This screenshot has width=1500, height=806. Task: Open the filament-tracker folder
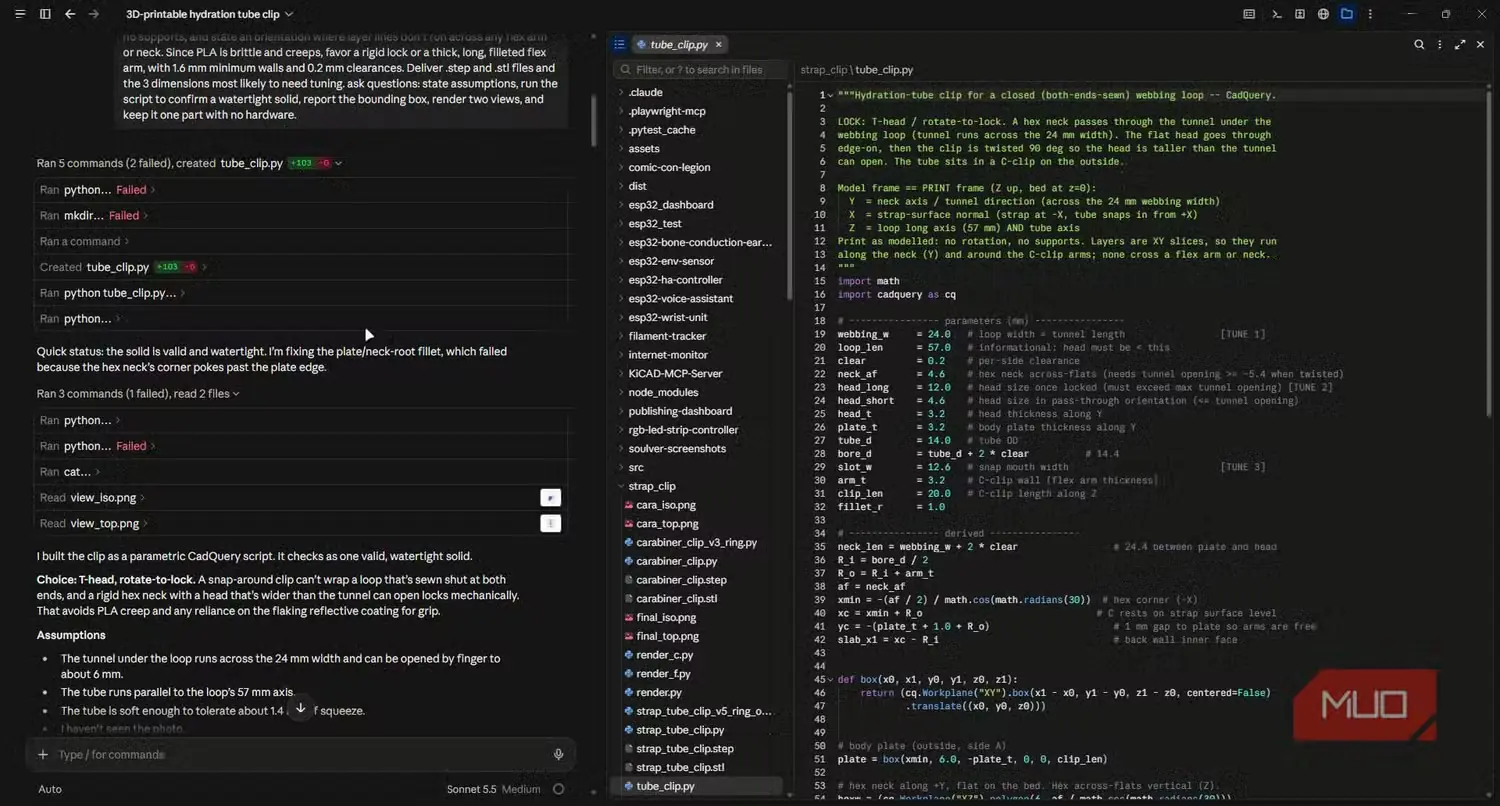pyautogui.click(x=667, y=336)
